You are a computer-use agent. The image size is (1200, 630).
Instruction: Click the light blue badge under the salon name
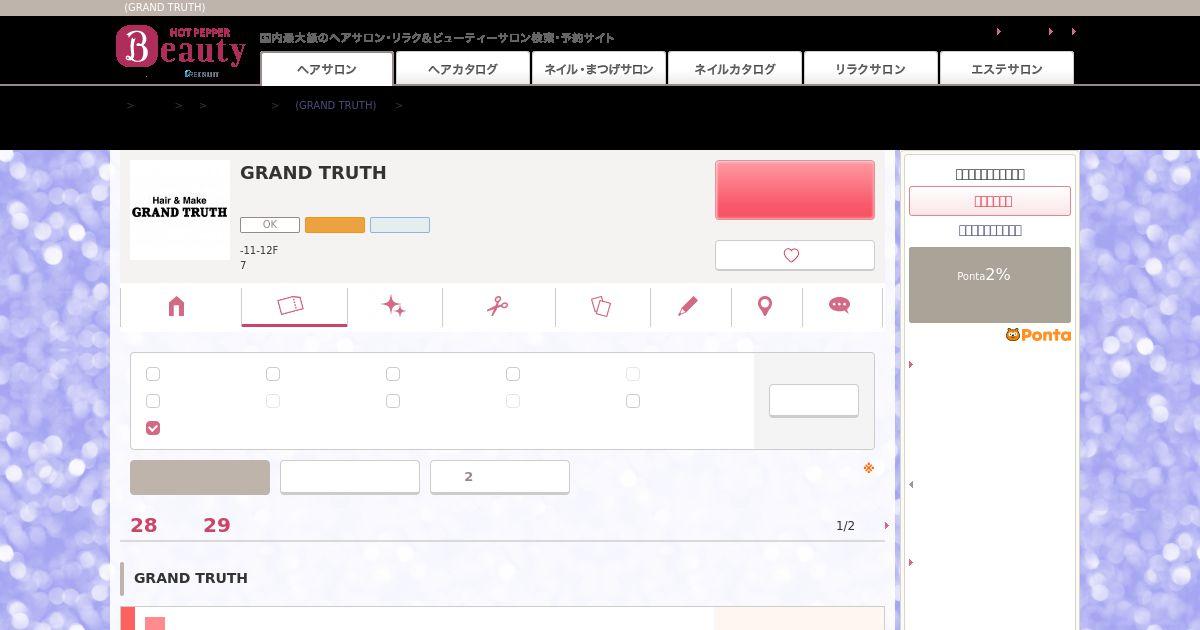(x=400, y=225)
